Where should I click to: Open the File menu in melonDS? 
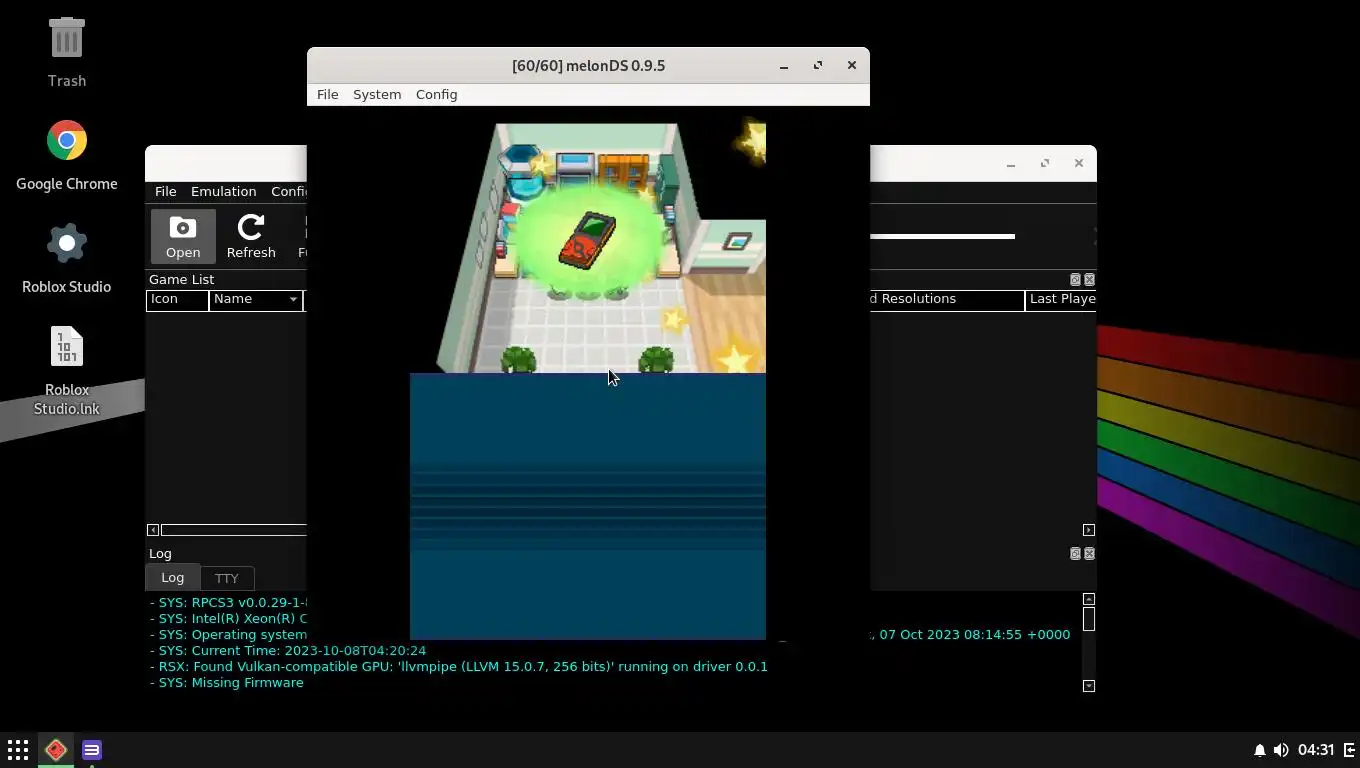327,94
